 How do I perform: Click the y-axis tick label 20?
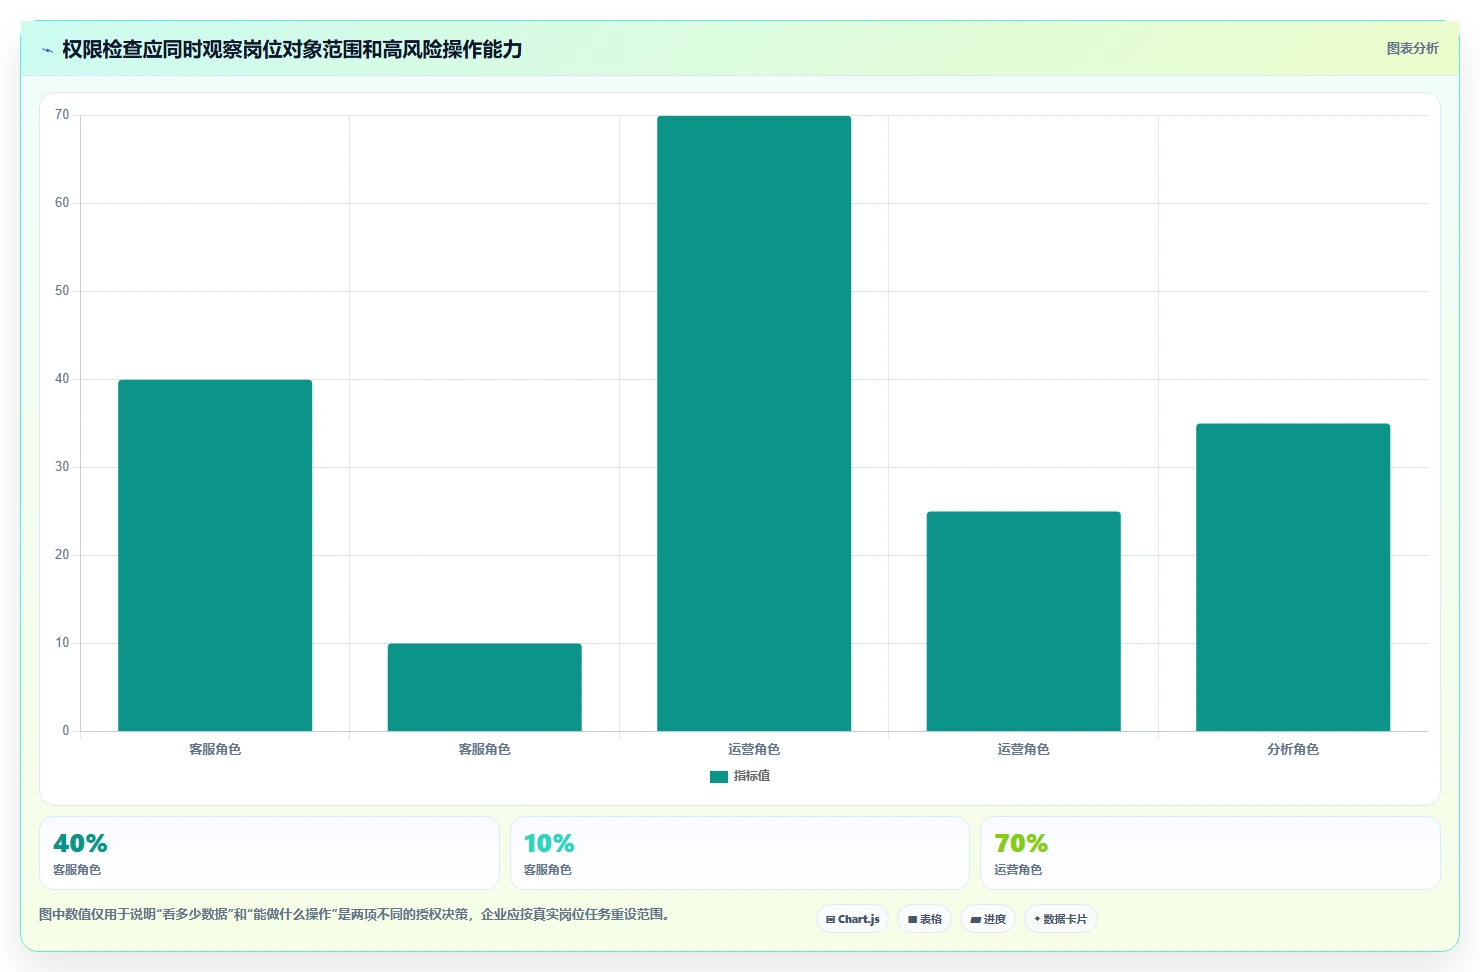[62, 555]
